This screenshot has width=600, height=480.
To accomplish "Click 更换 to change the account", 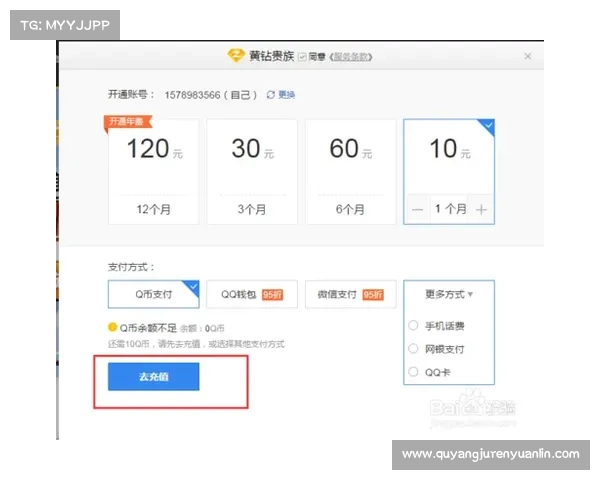I will tap(287, 95).
